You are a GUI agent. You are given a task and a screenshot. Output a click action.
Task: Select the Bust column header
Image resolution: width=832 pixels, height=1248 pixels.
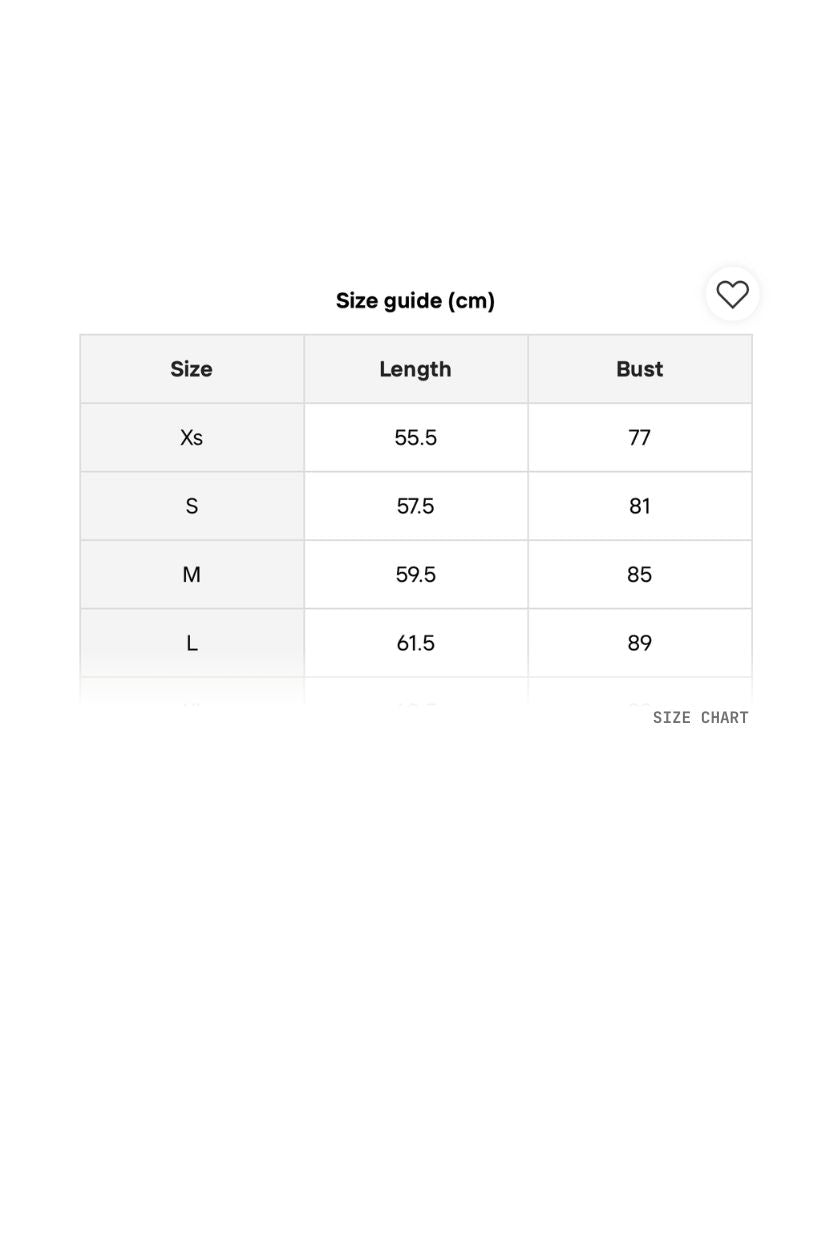[639, 369]
